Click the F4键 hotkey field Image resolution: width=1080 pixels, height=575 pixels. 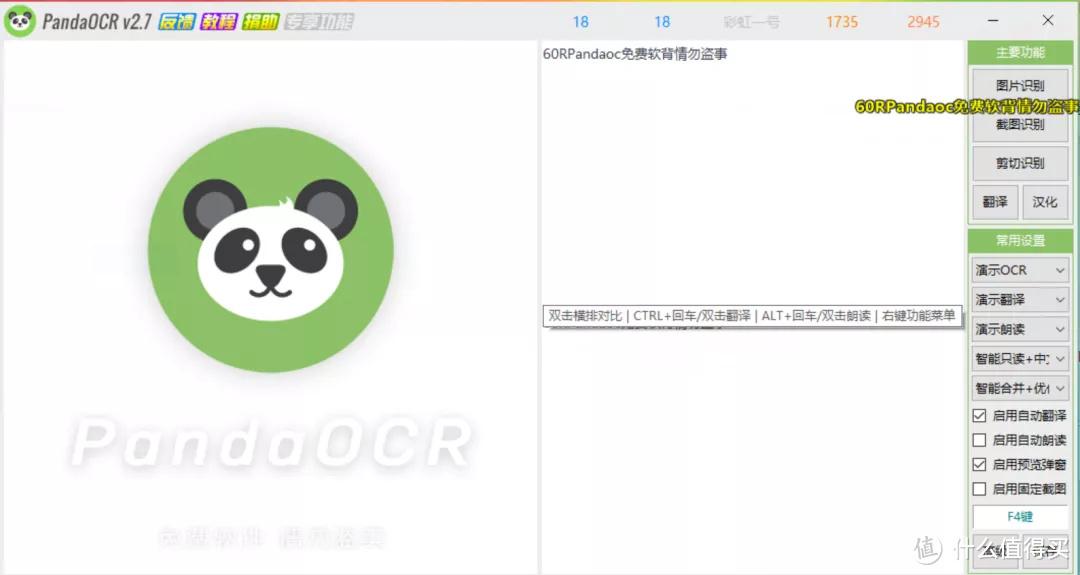[1020, 516]
